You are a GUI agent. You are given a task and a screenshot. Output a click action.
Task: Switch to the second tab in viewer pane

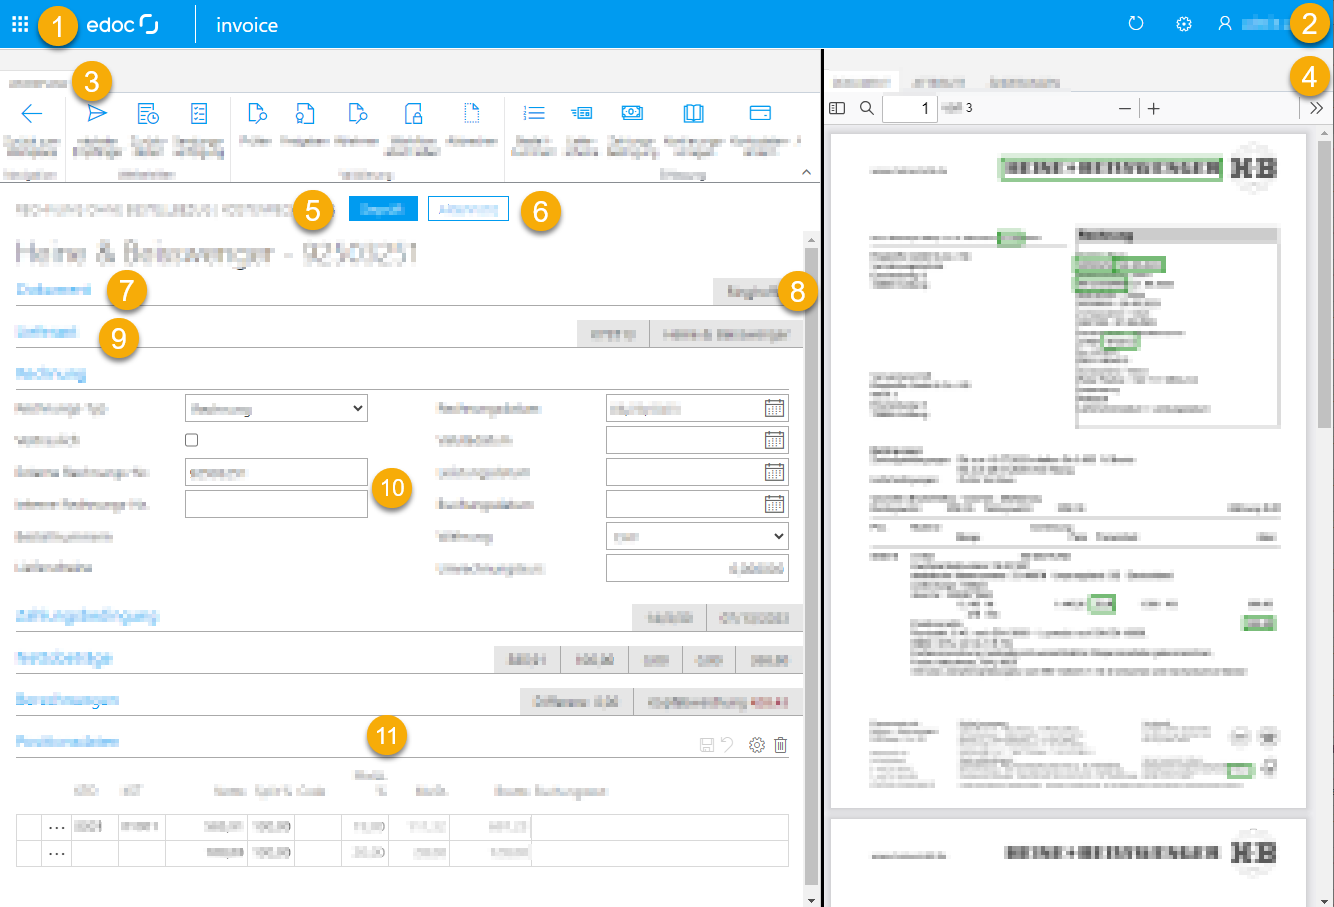[939, 82]
